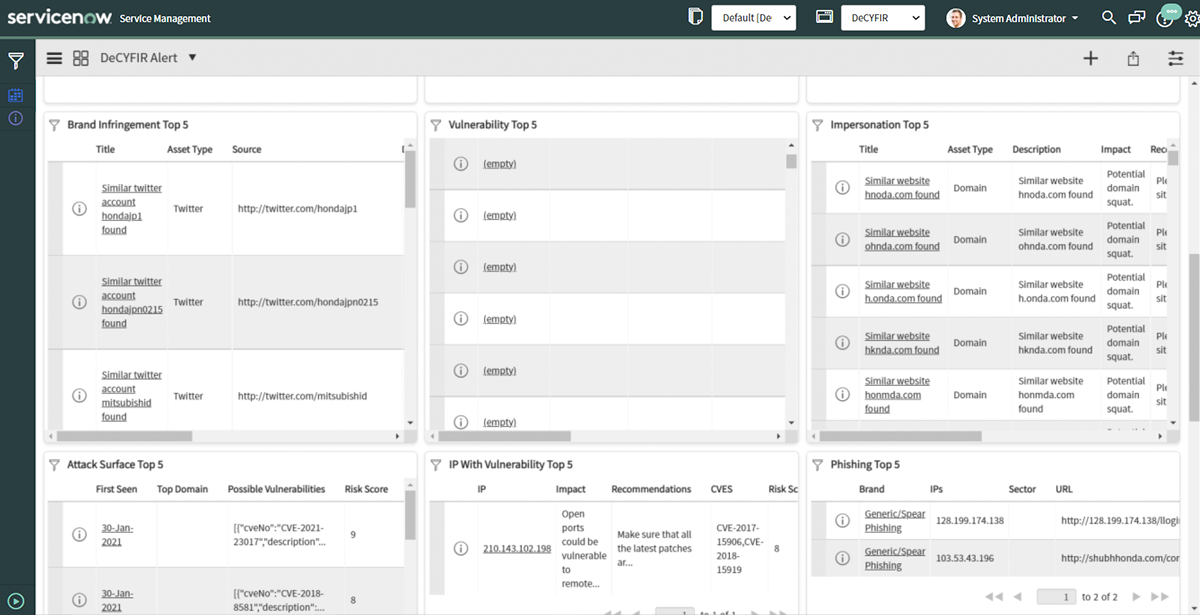Click the Vulnerability Top 5 filter icon
Screen dimensions: 1200x615
pos(436,125)
